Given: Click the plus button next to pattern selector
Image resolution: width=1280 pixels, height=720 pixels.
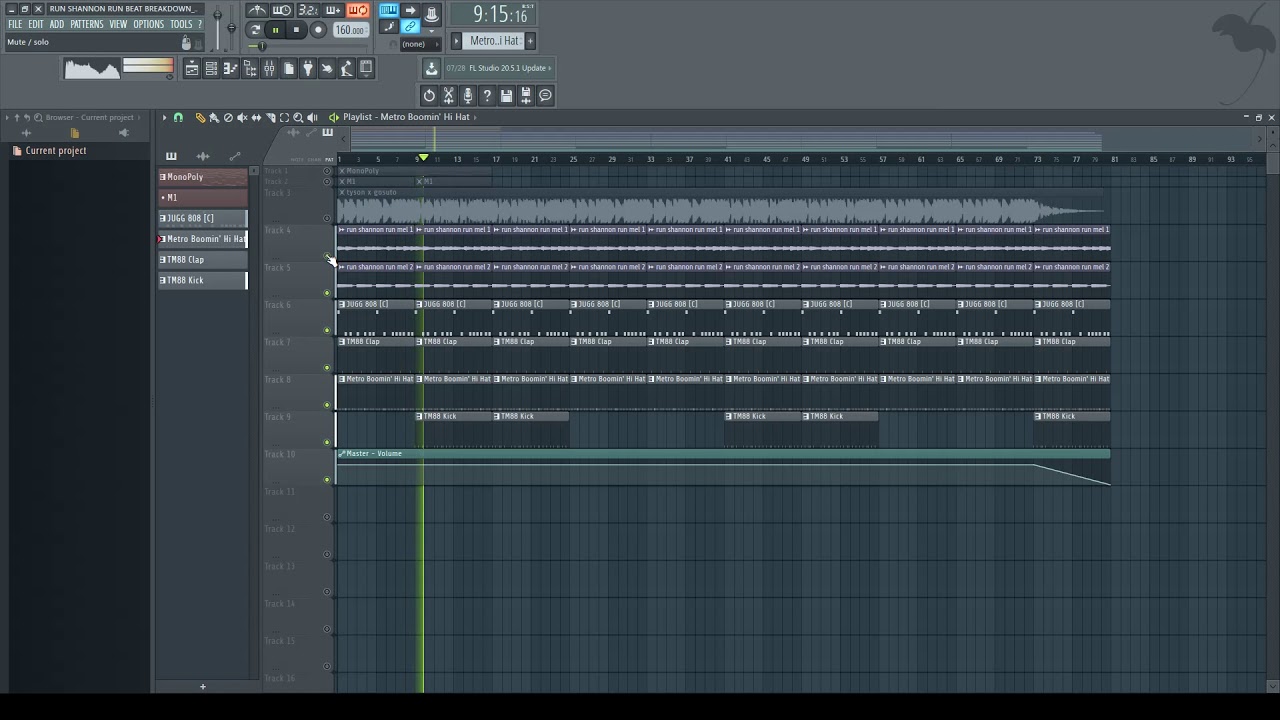Looking at the screenshot, I should 530,41.
